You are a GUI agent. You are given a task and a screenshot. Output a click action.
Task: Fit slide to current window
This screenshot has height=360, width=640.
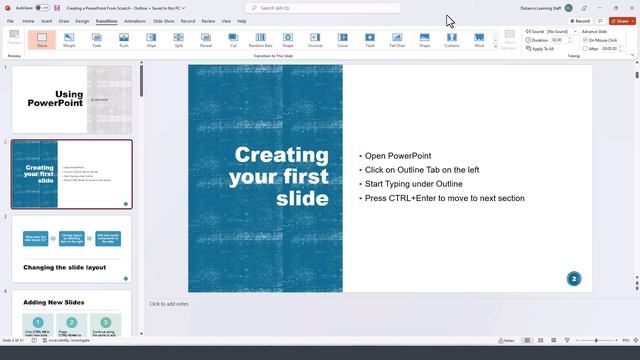click(636, 340)
